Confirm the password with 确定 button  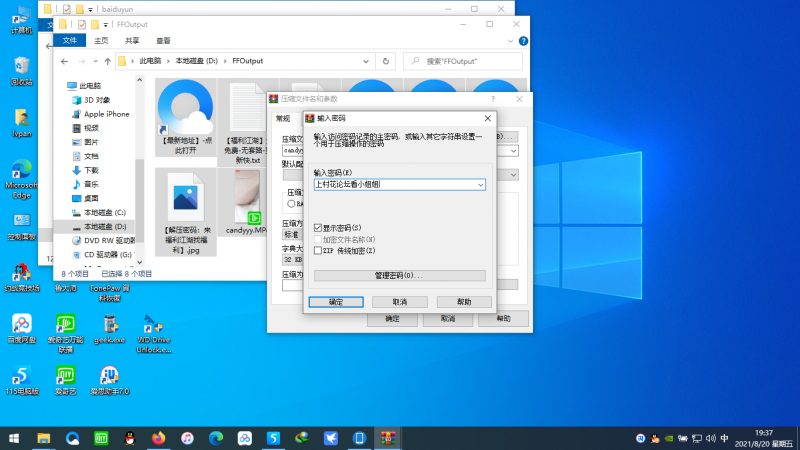[336, 301]
